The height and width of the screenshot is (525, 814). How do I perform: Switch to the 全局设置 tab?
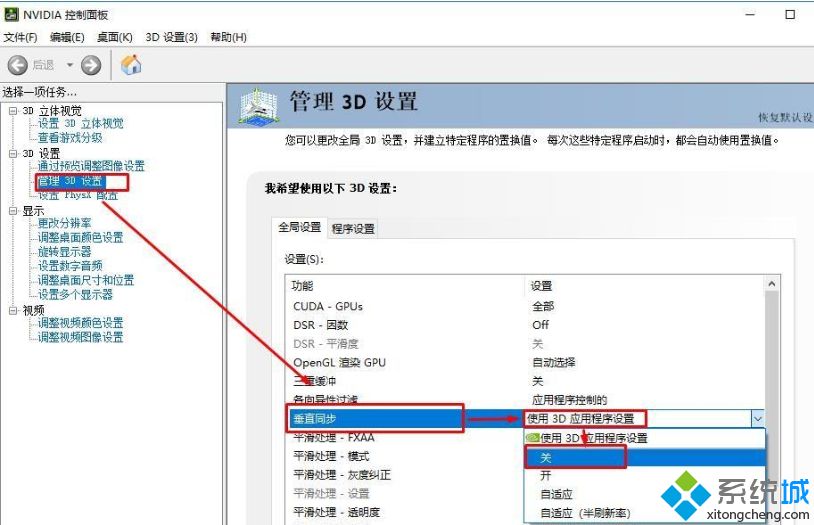click(300, 227)
